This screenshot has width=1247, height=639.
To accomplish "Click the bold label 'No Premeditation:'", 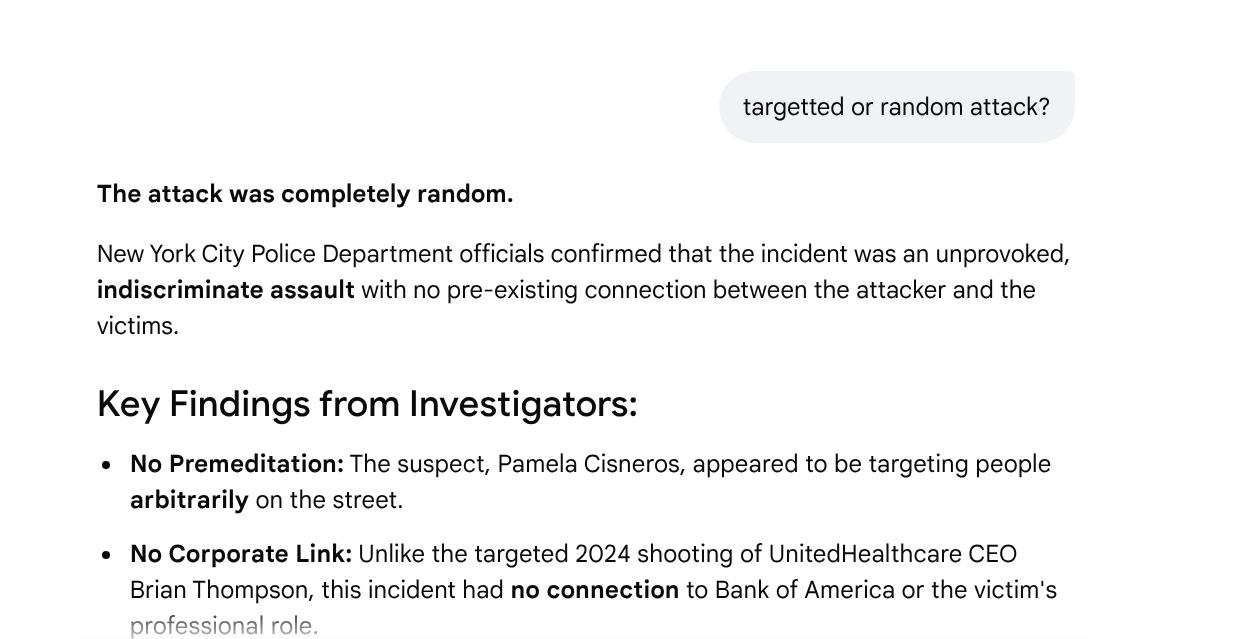I will tap(237, 464).
